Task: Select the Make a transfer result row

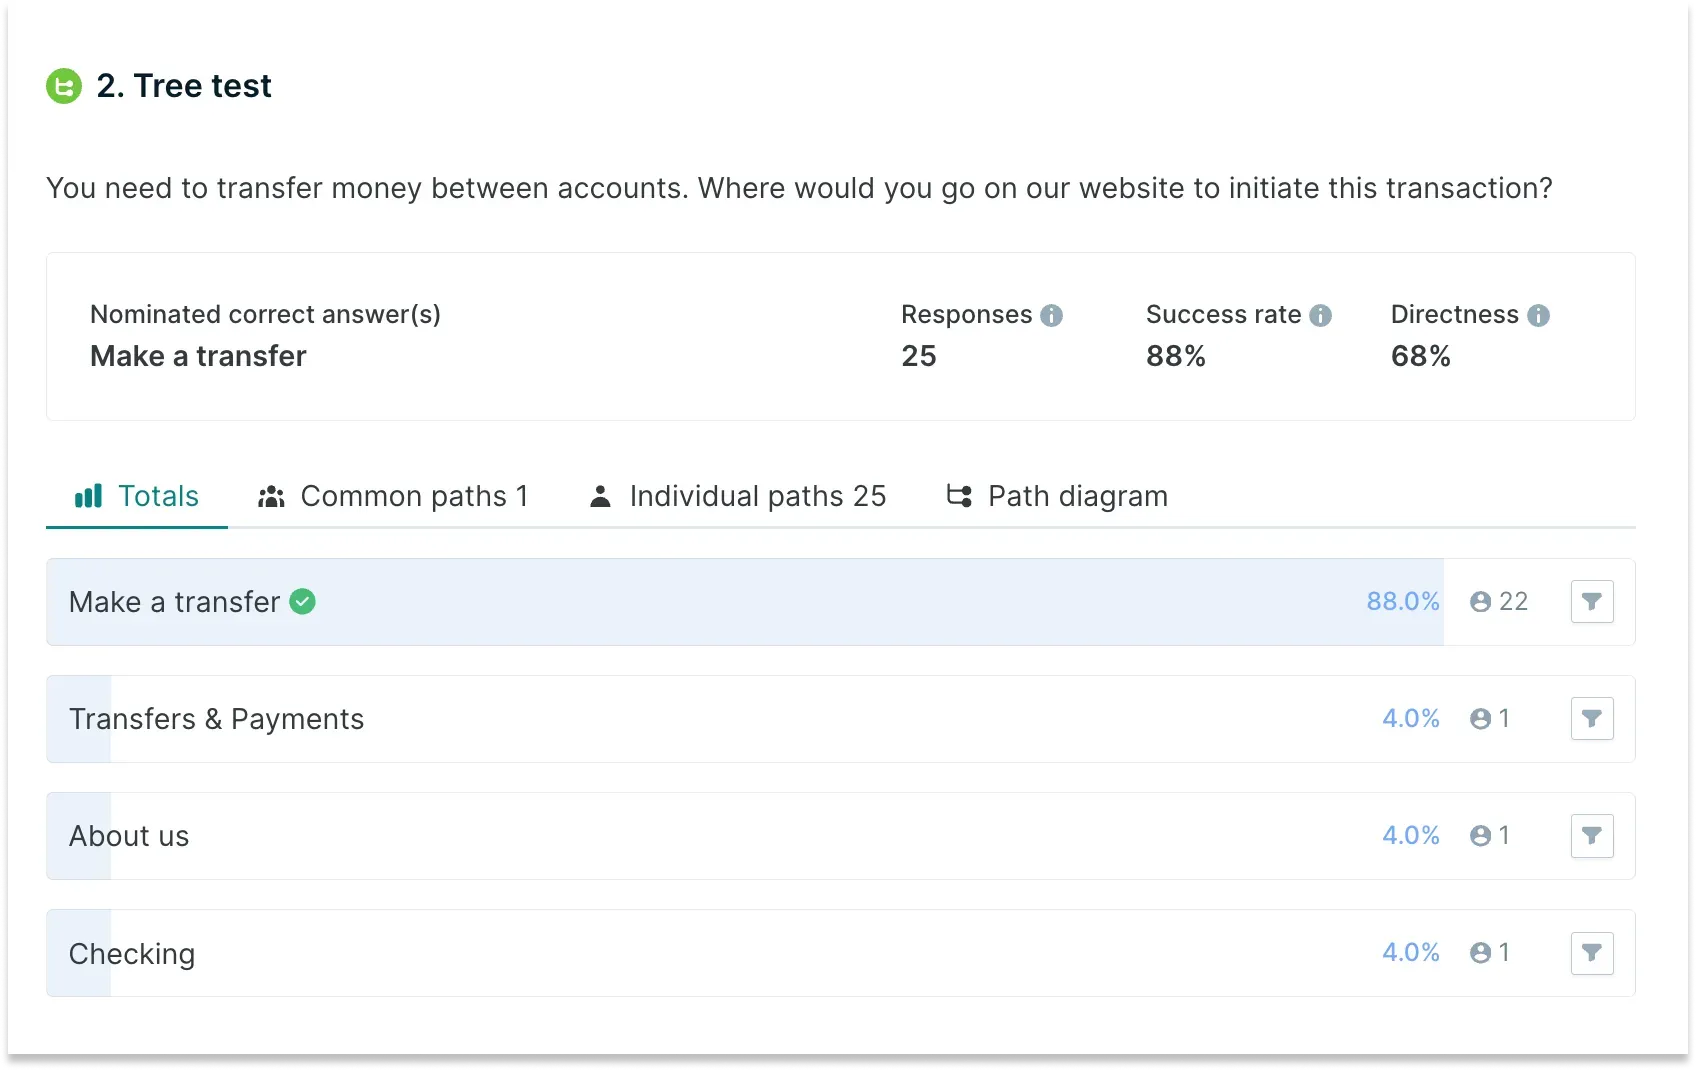Action: click(x=700, y=602)
